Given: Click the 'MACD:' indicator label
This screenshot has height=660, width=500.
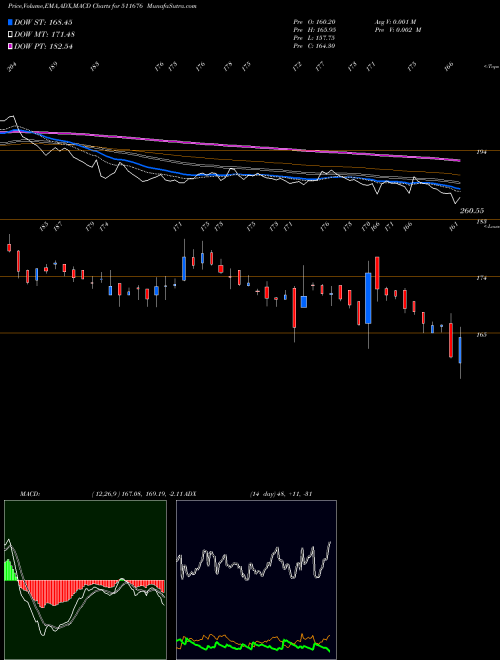Looking at the screenshot, I should 29,493.
